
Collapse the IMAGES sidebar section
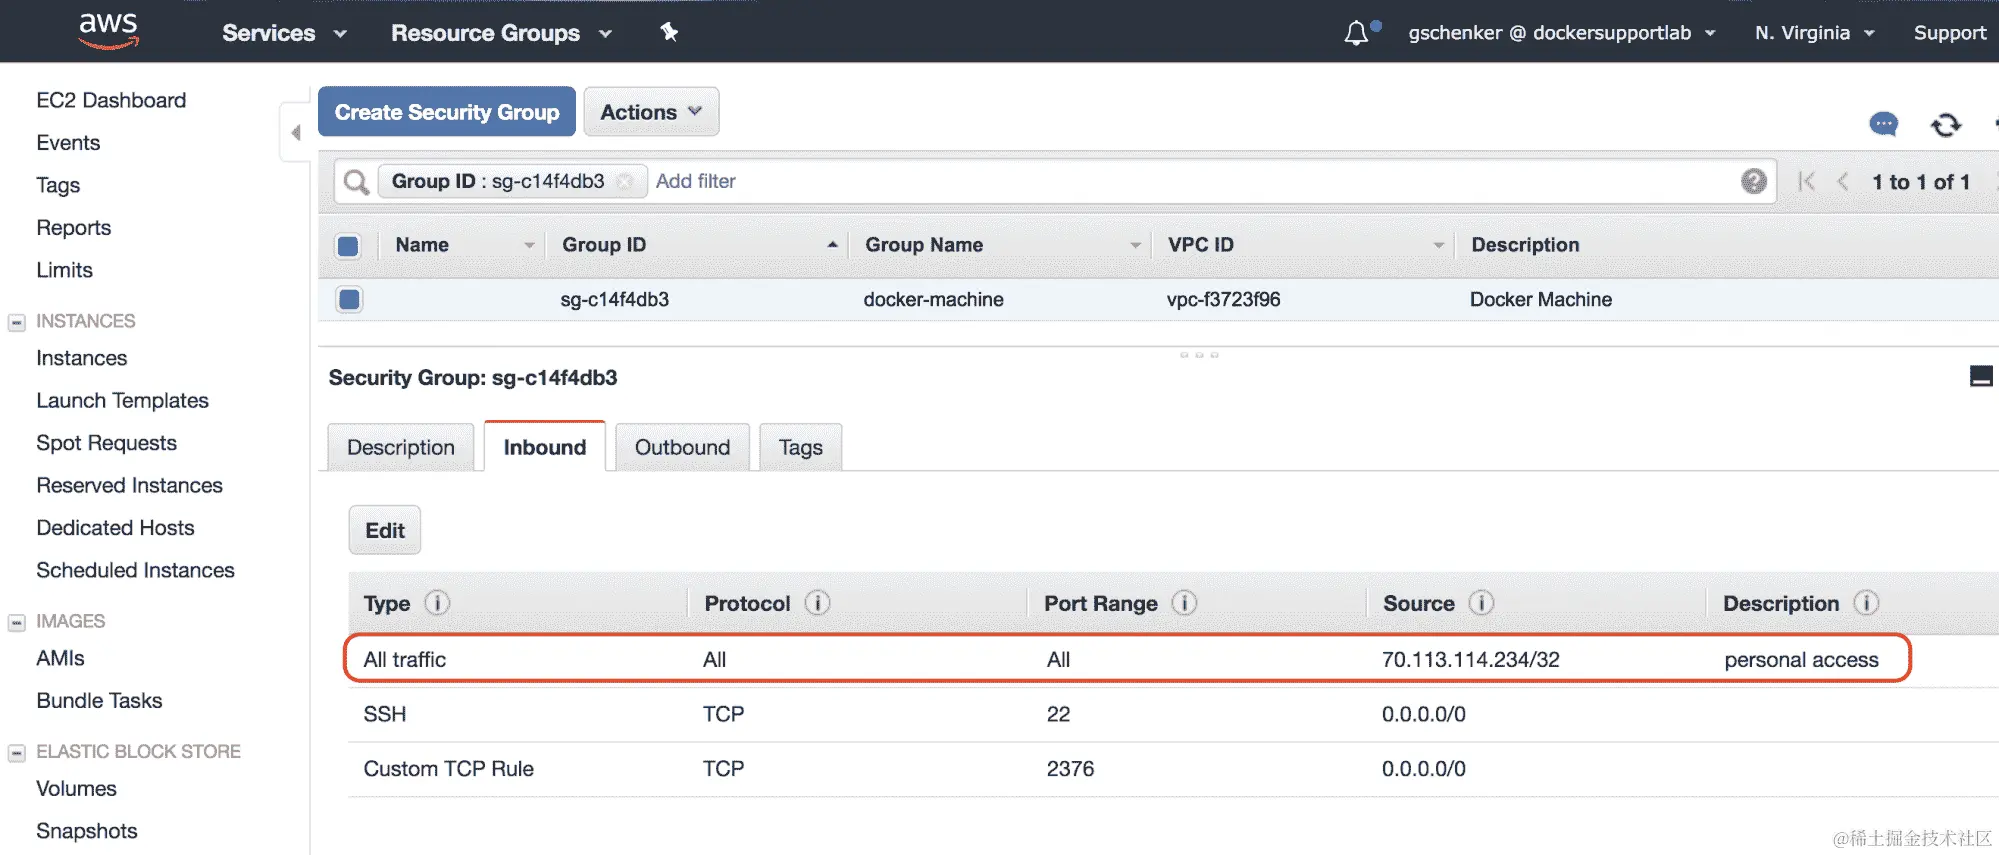pos(16,622)
